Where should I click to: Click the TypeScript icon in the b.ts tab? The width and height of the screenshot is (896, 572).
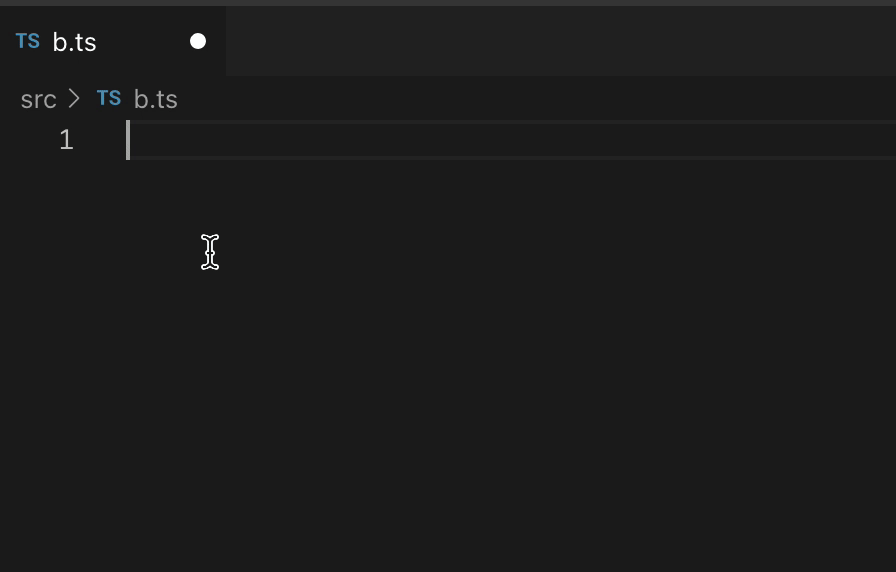point(27,41)
